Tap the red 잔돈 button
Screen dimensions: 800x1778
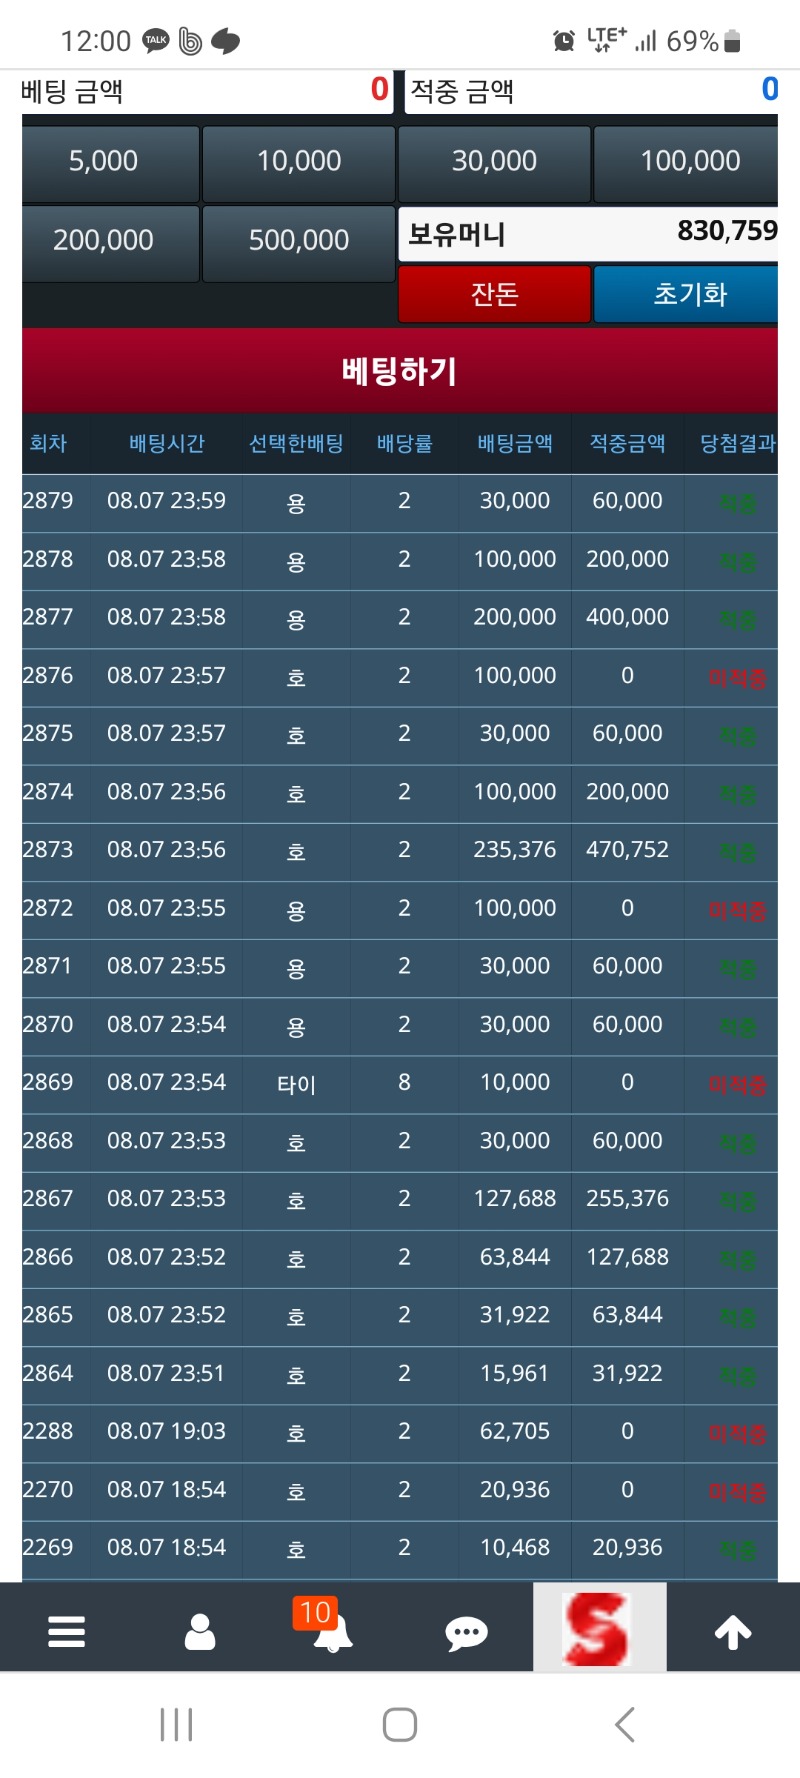pyautogui.click(x=494, y=294)
